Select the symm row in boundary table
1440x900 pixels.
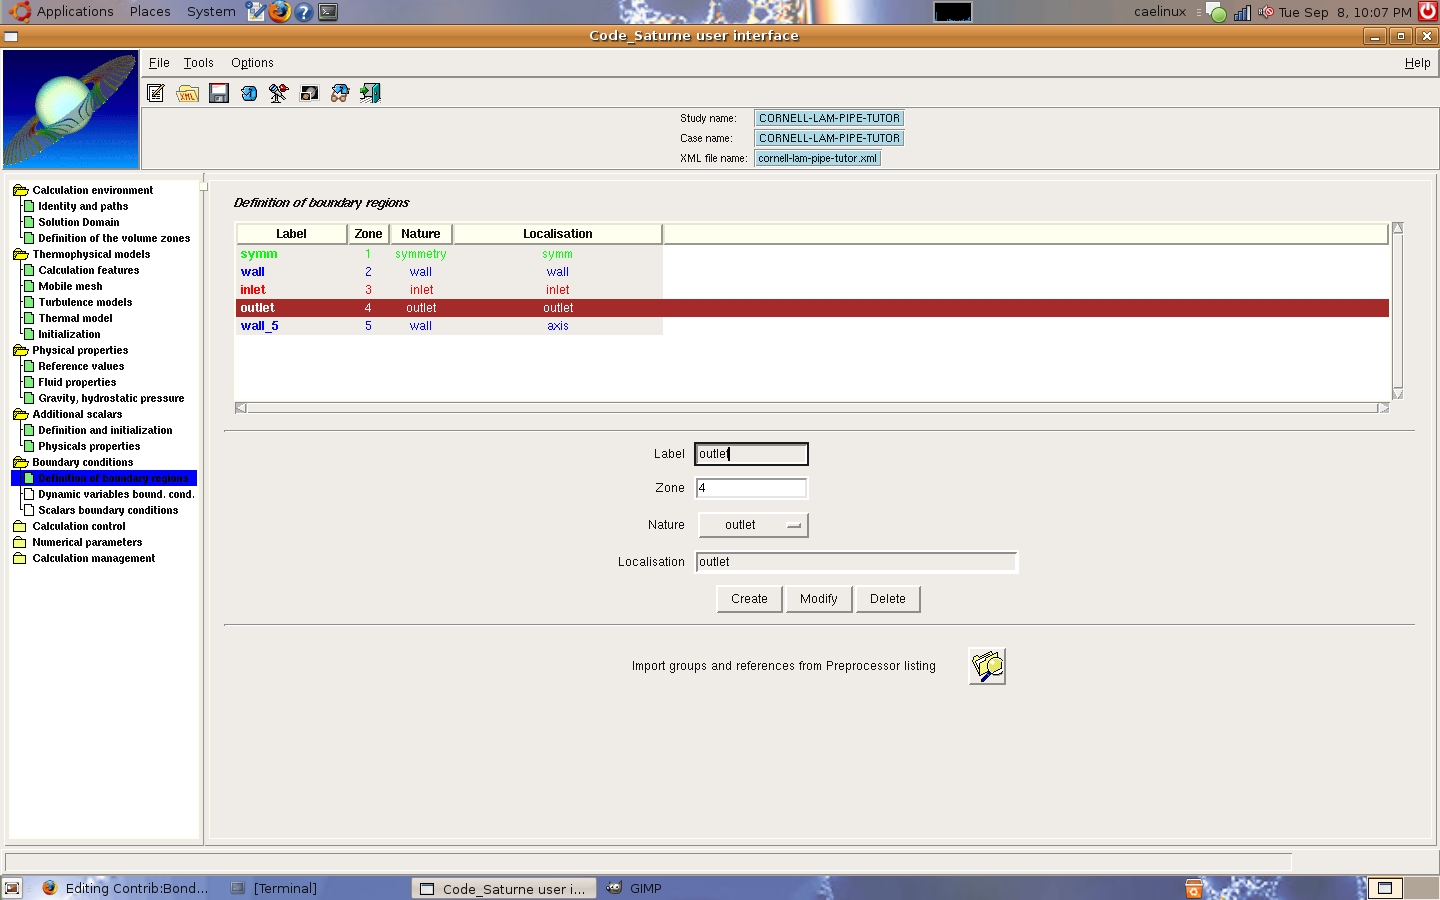[449, 254]
